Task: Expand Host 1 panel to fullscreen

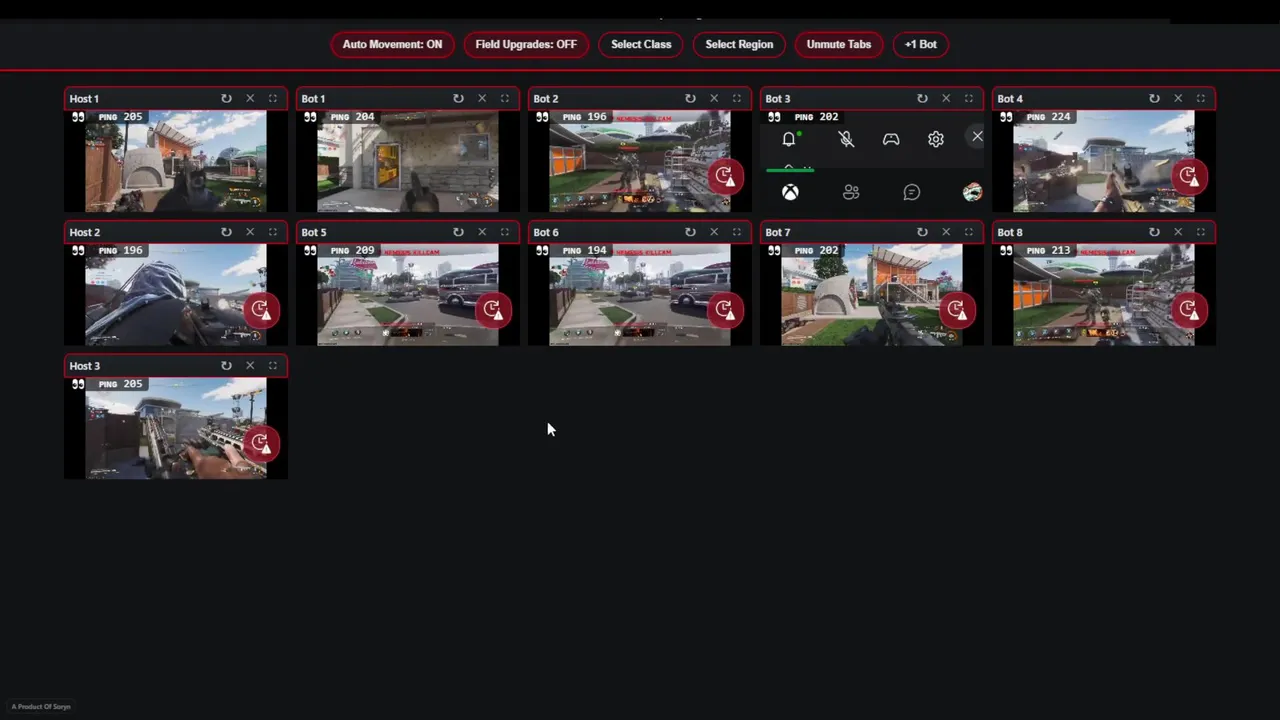Action: [273, 98]
